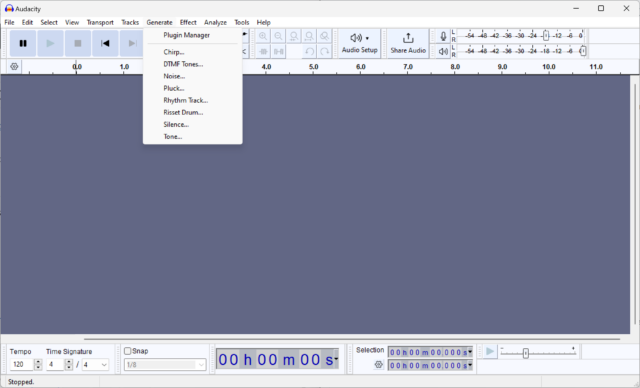Adjust the playback level slider knob
Image resolution: width=640 pixels, height=388 pixels.
click(583, 51)
